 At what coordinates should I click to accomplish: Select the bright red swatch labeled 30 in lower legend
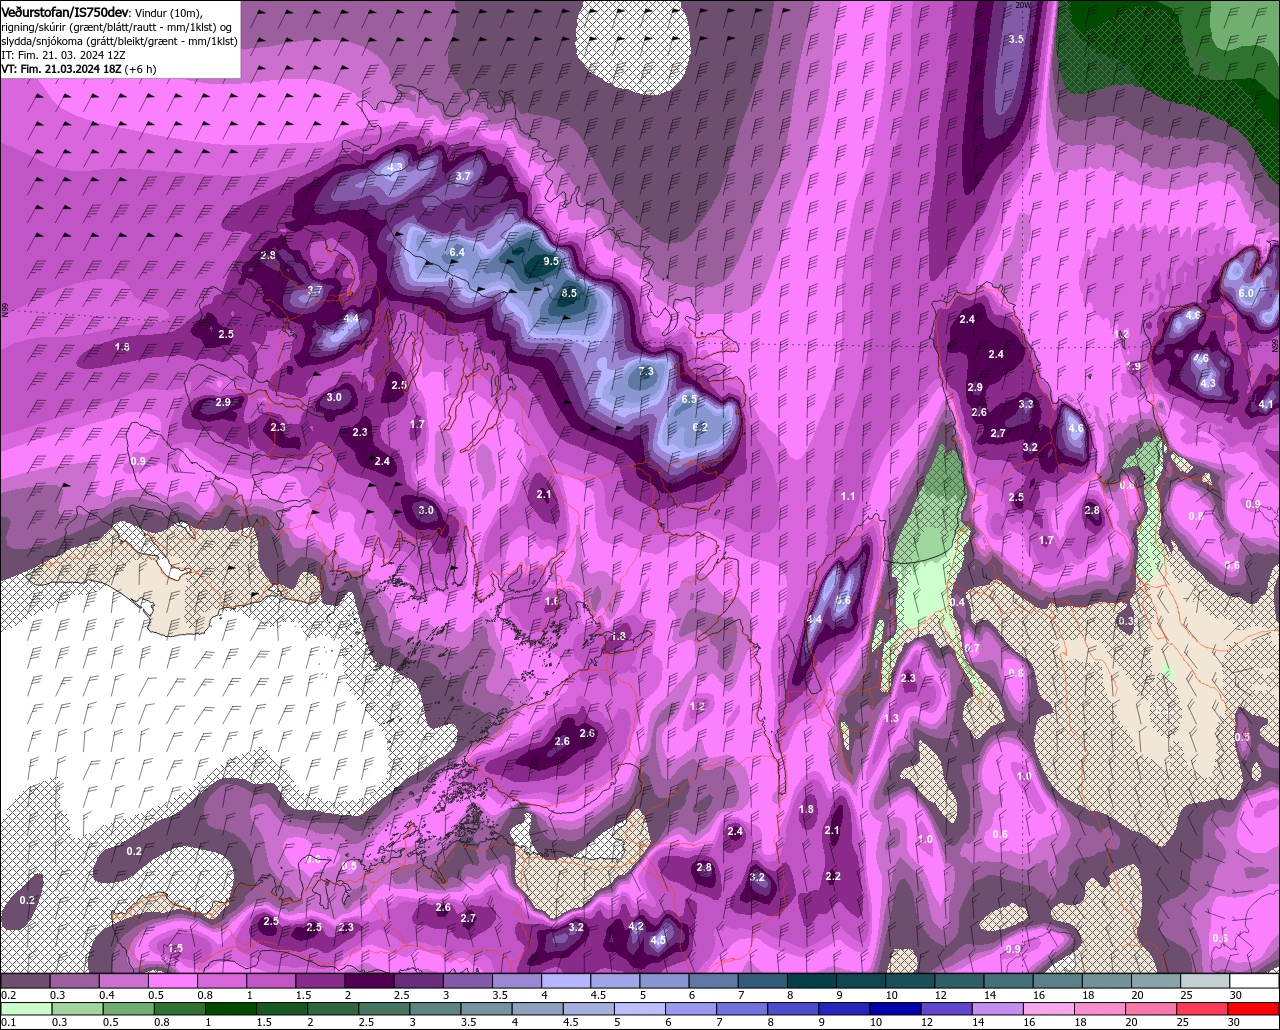pyautogui.click(x=1254, y=1009)
